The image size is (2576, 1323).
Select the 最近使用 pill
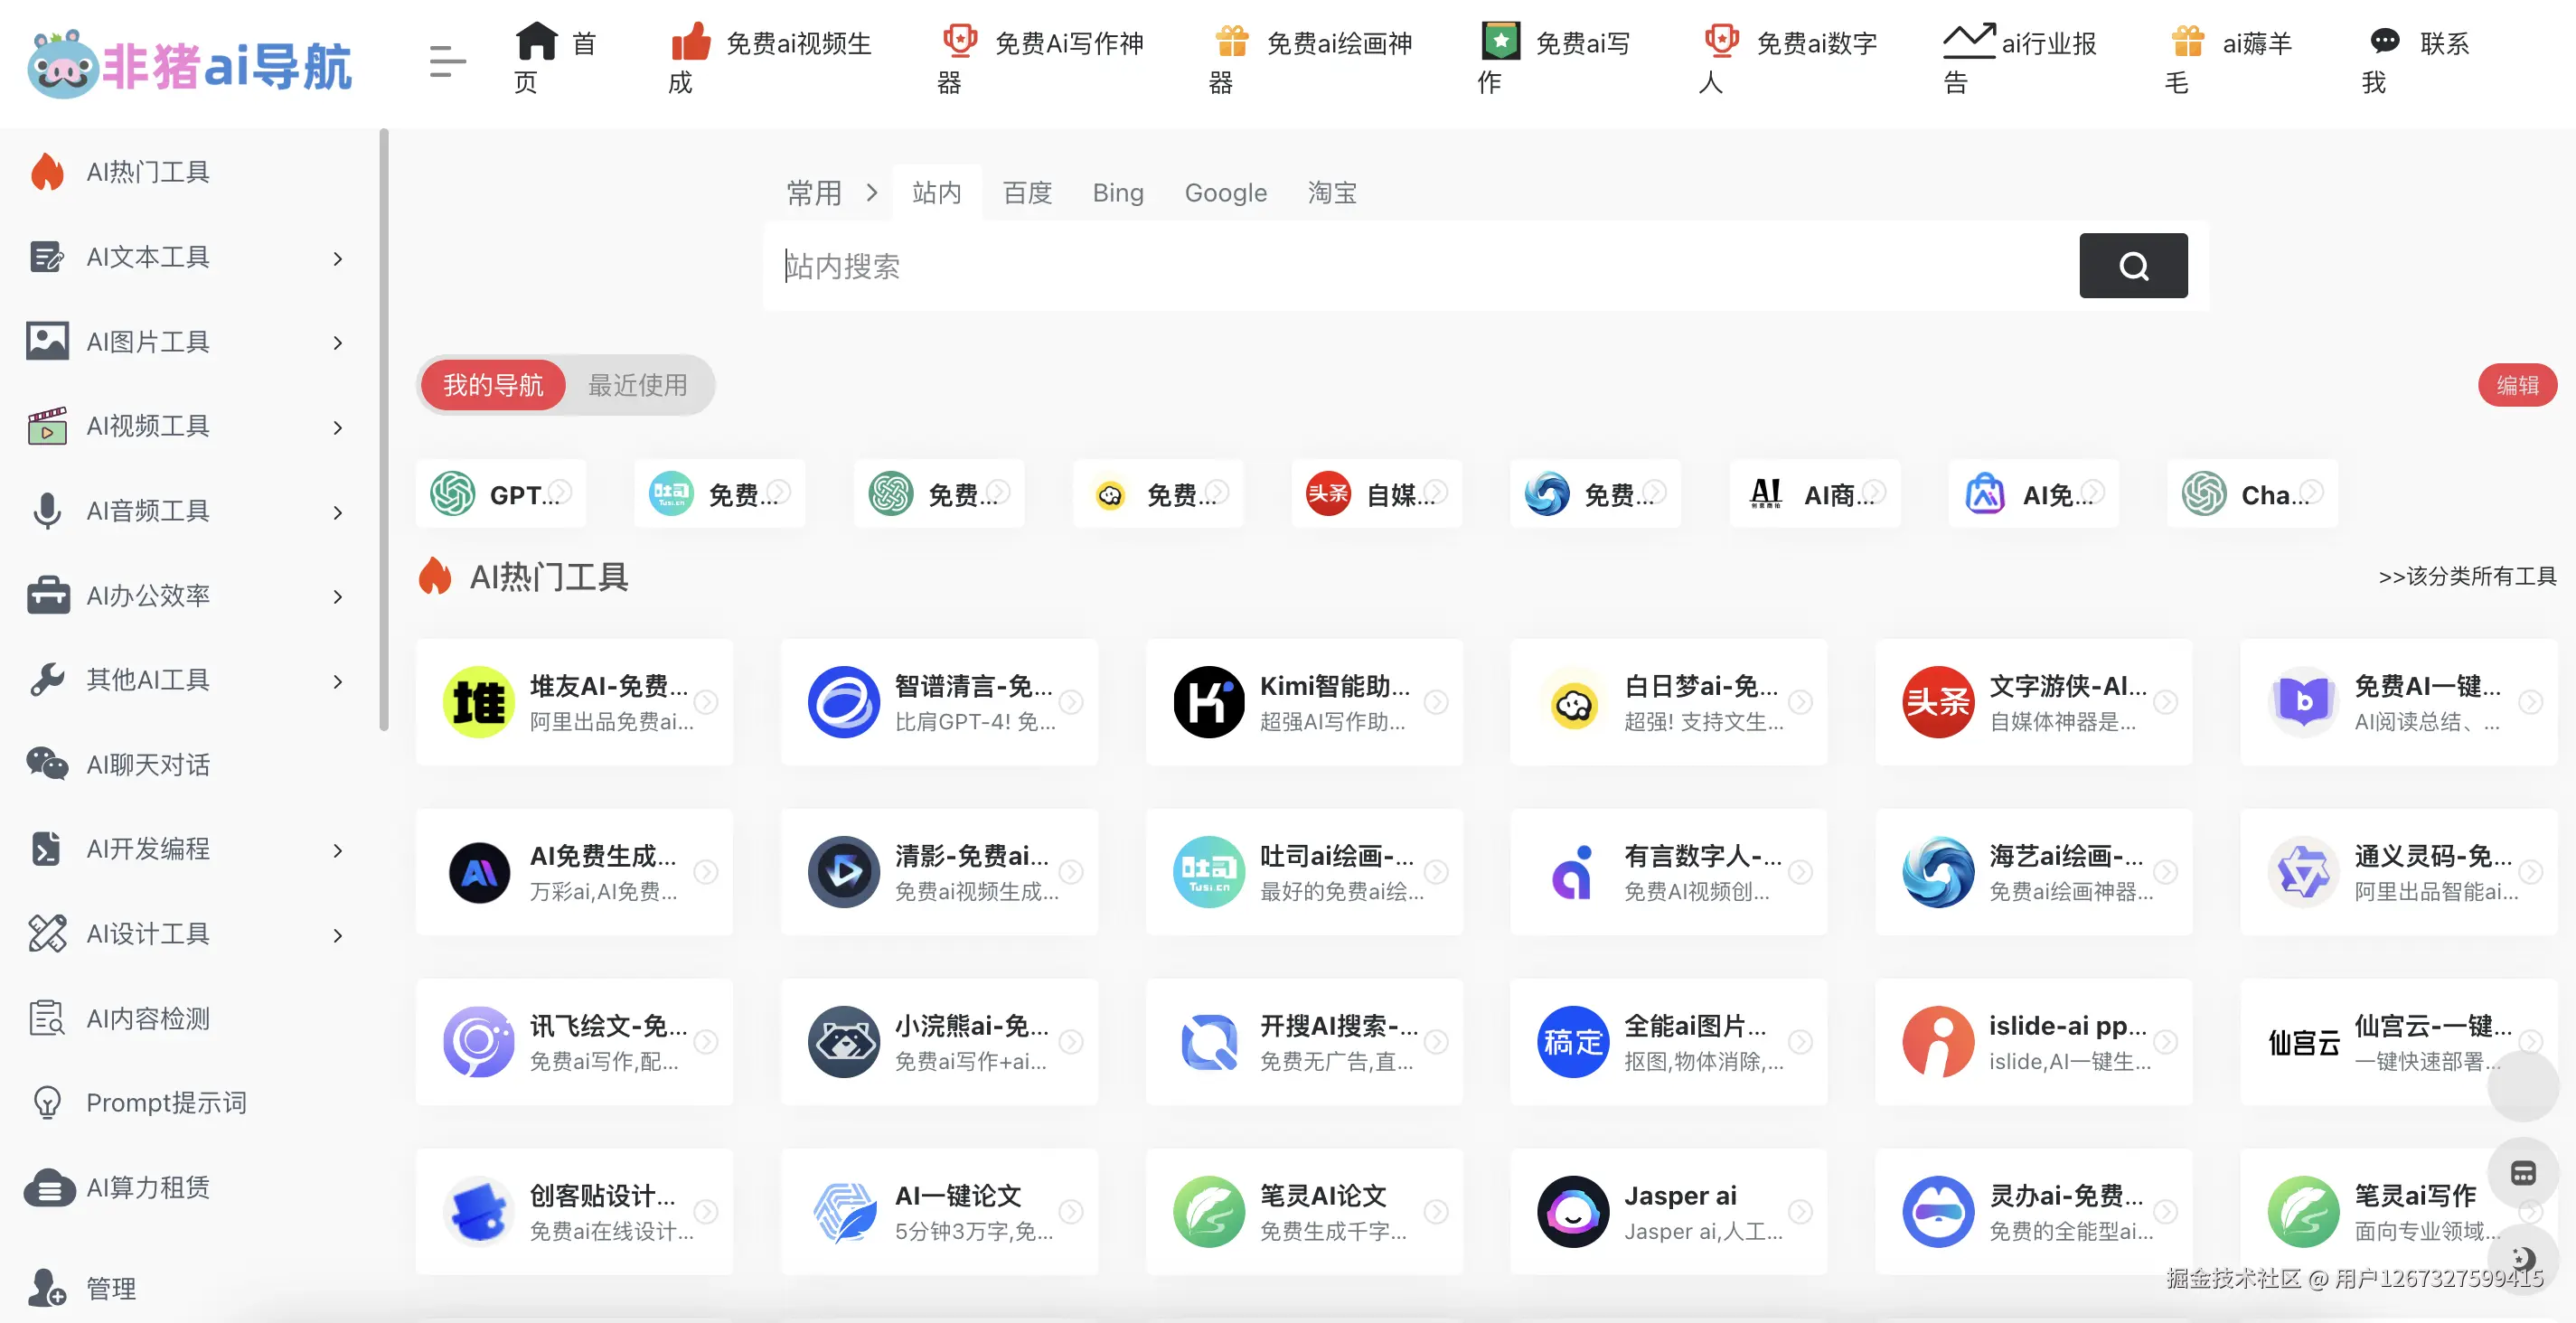coord(638,385)
